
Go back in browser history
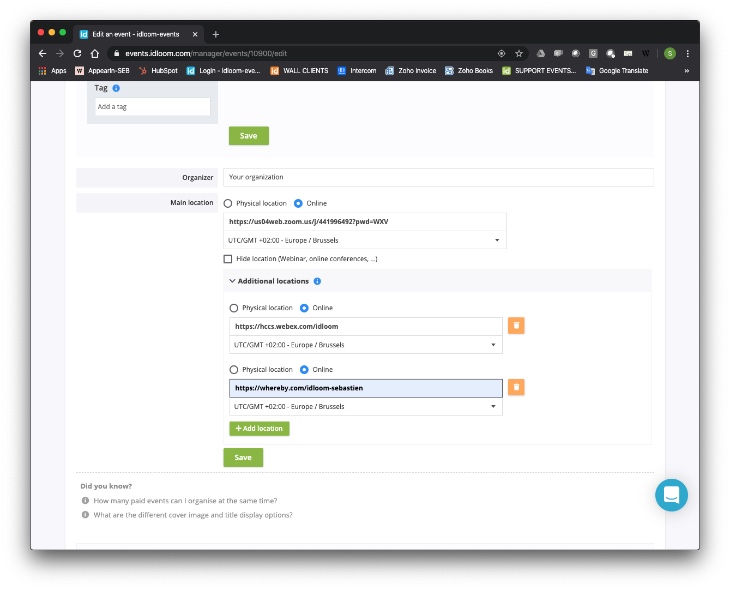(42, 54)
